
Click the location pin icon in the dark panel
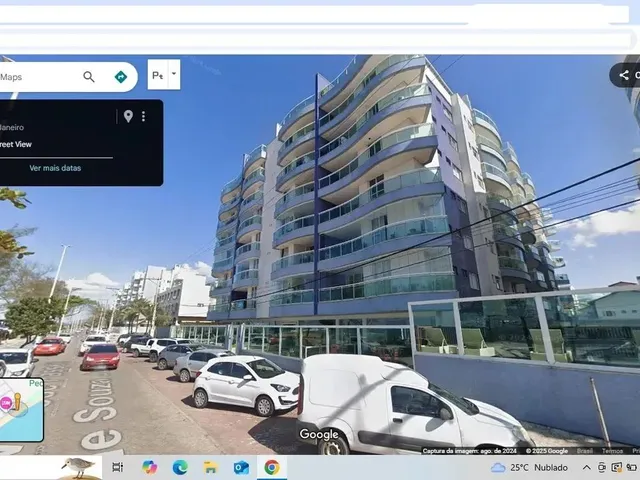pos(128,116)
